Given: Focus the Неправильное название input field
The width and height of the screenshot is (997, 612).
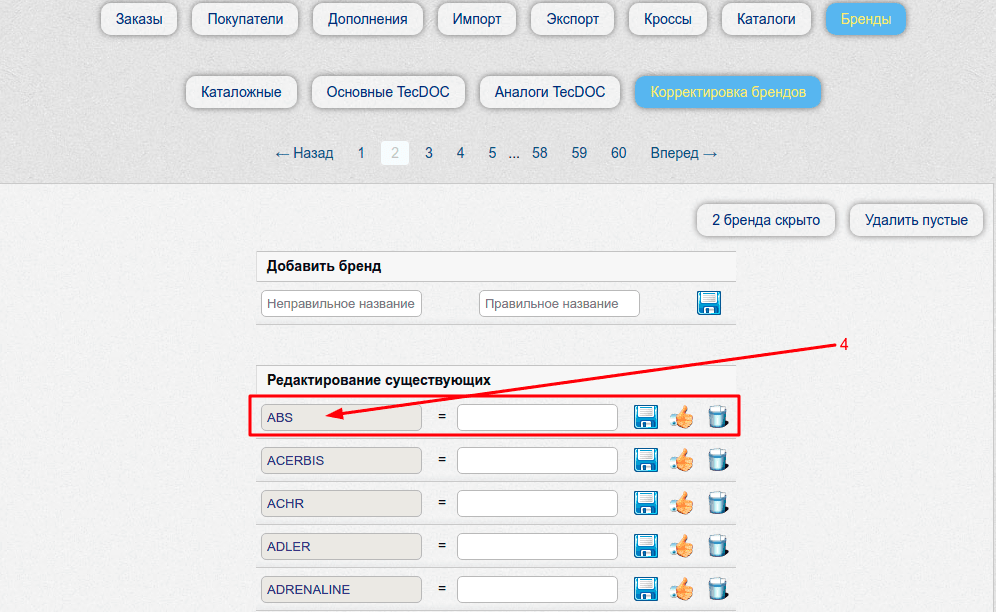Looking at the screenshot, I should pos(341,304).
